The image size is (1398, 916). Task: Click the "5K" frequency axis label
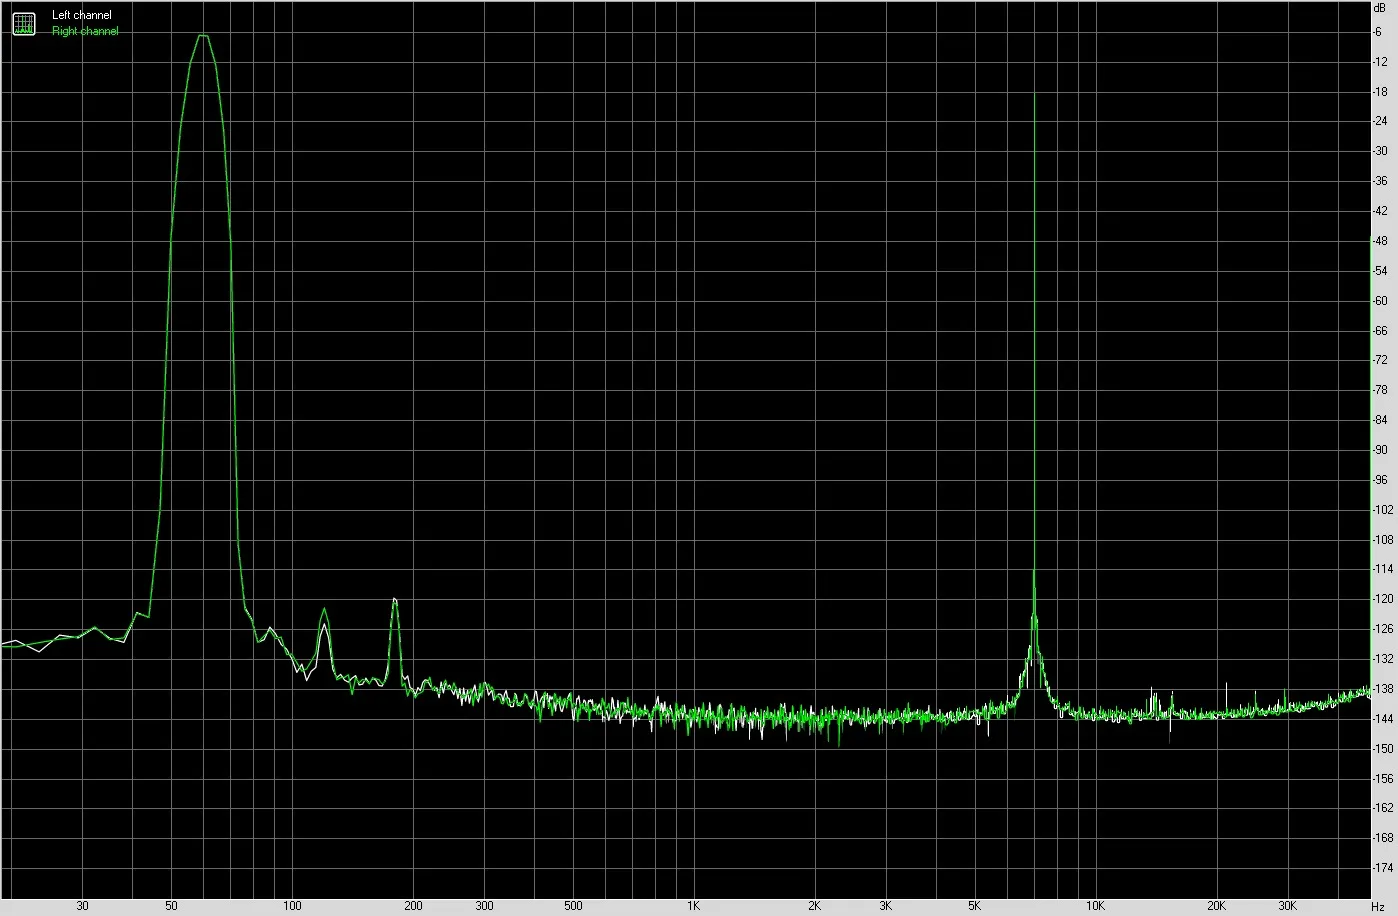click(x=974, y=906)
